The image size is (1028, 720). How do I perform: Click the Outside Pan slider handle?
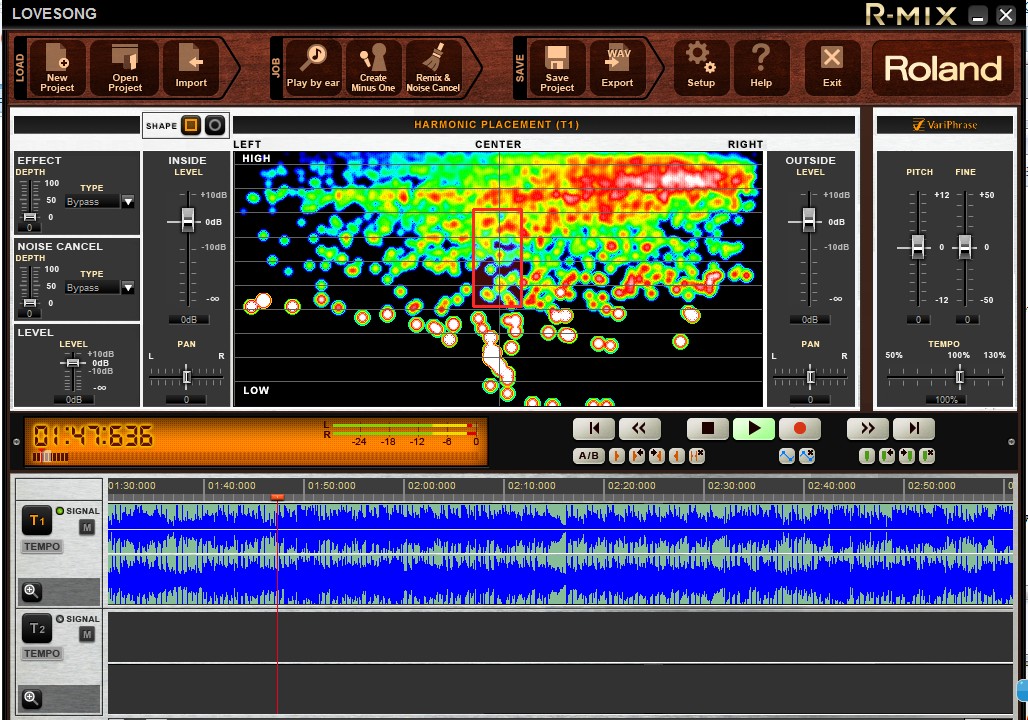[x=810, y=376]
